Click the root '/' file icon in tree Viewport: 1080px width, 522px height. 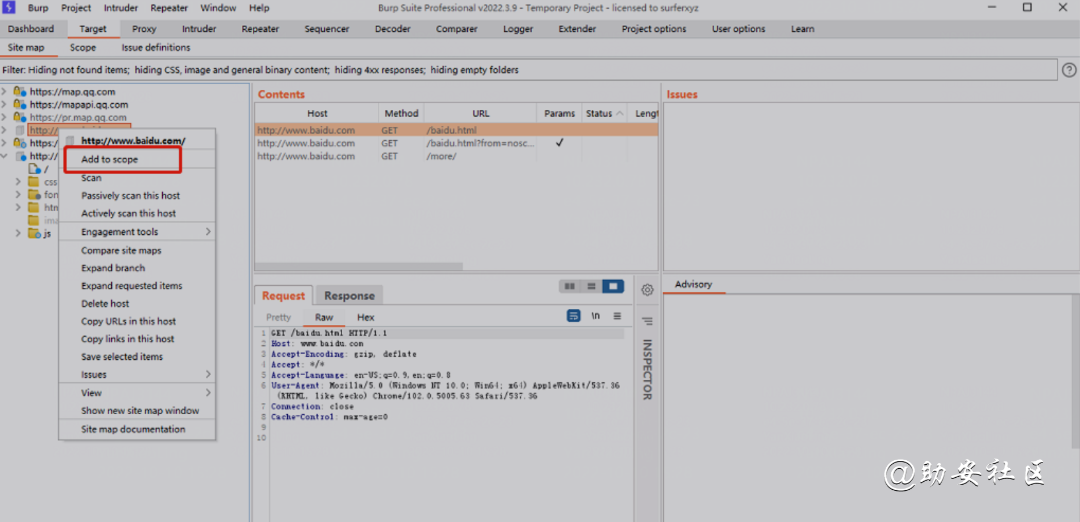pyautogui.click(x=34, y=169)
